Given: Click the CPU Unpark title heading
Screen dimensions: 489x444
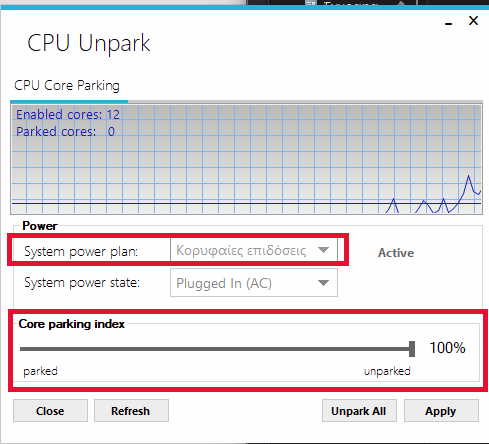Looking at the screenshot, I should click(89, 43).
